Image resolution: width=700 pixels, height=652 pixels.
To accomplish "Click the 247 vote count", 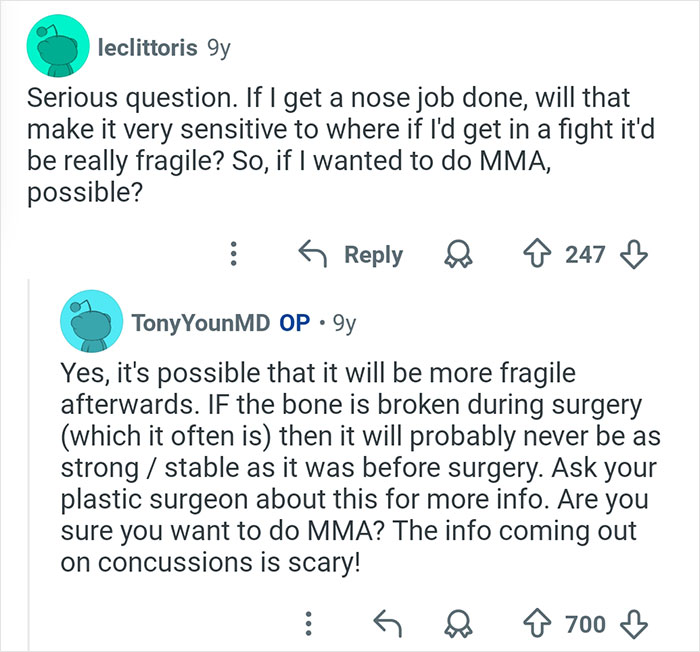I will [585, 254].
